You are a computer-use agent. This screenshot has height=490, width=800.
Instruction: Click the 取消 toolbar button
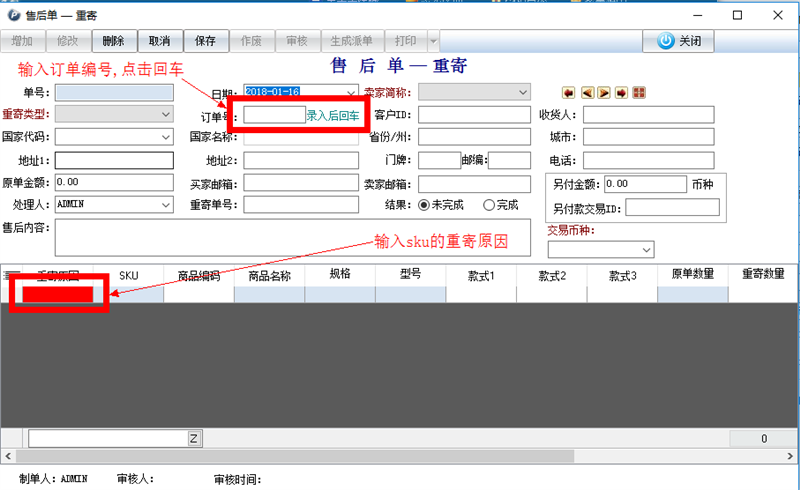pos(159,41)
